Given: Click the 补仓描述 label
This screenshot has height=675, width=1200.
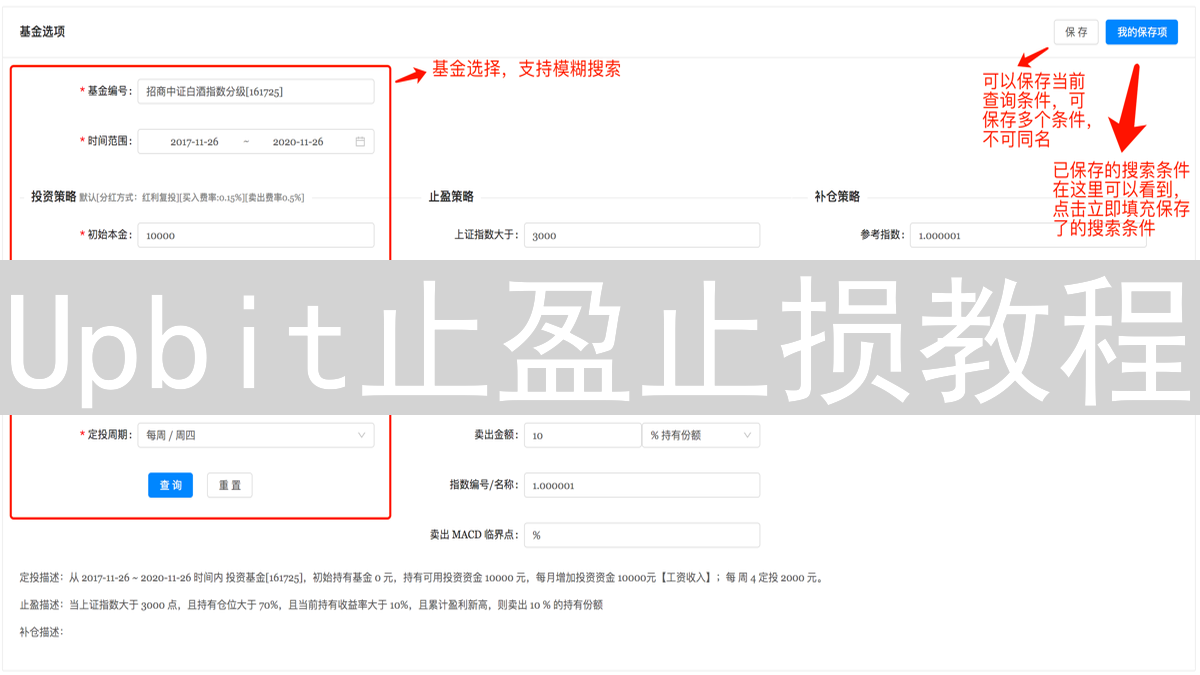Looking at the screenshot, I should click(41, 631).
